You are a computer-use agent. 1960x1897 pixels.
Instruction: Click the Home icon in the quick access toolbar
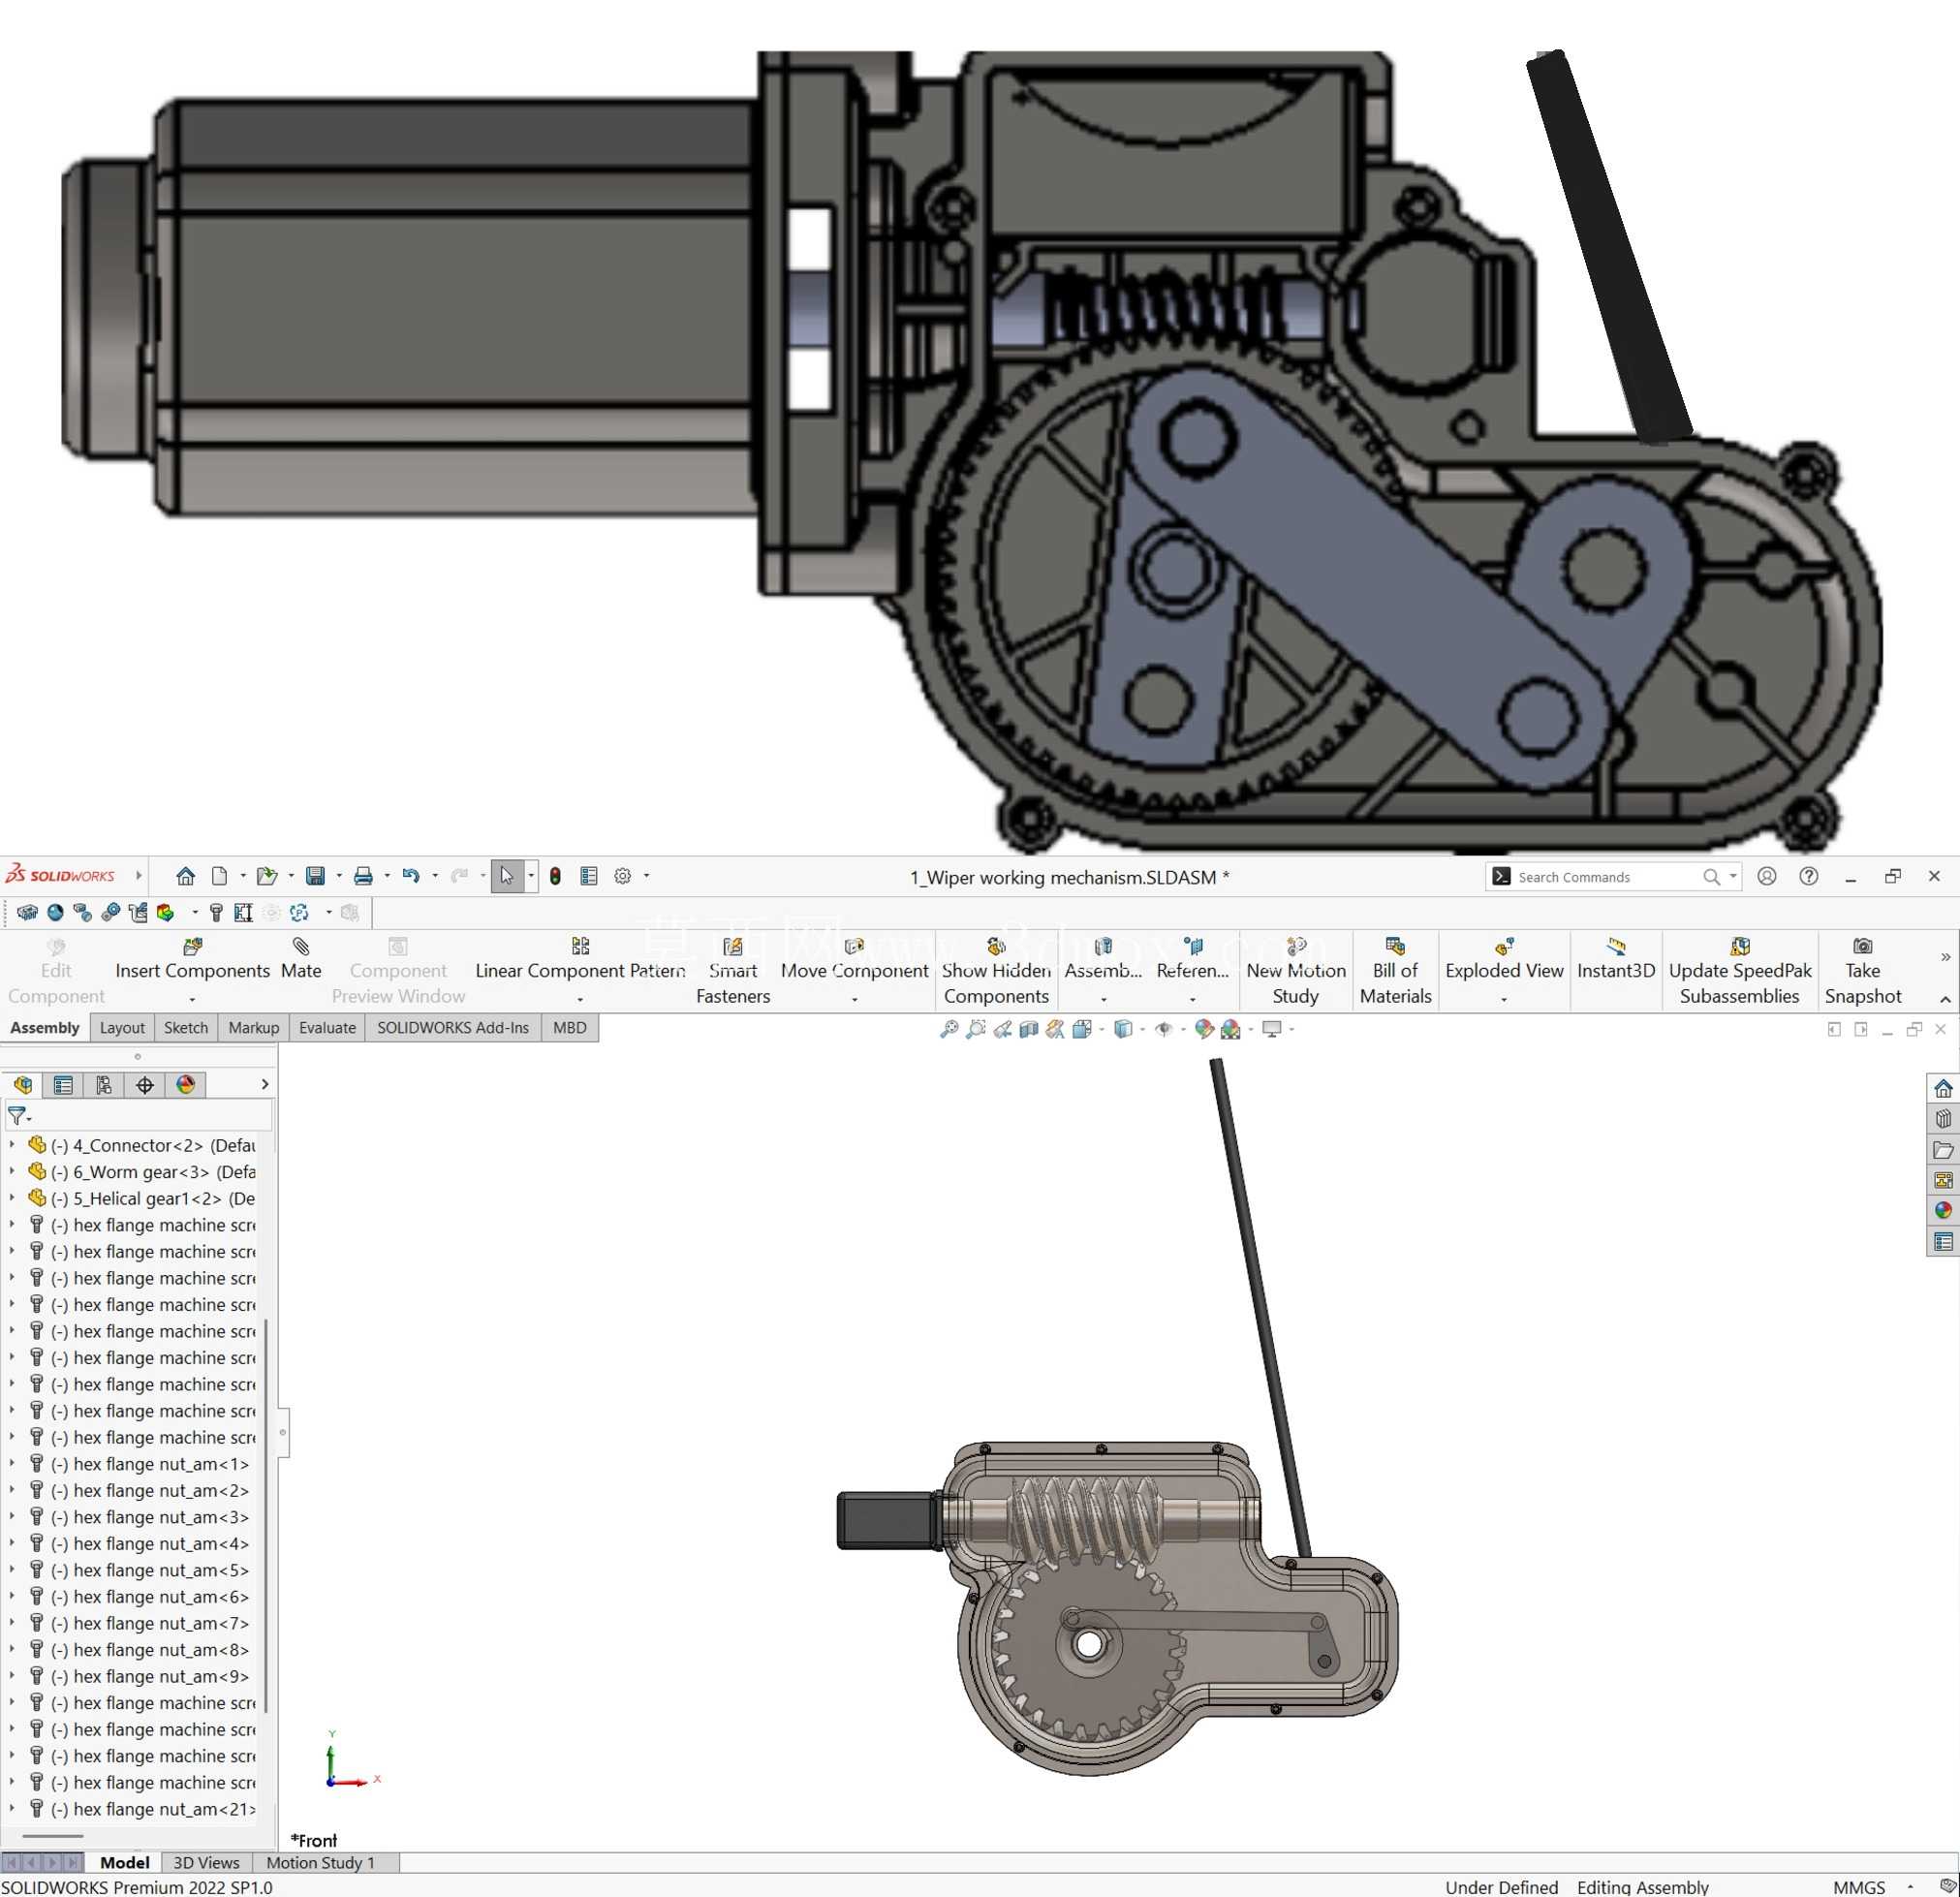click(x=186, y=876)
